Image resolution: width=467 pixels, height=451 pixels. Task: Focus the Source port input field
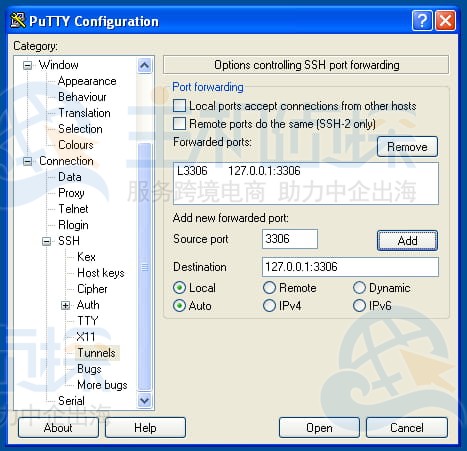click(290, 239)
